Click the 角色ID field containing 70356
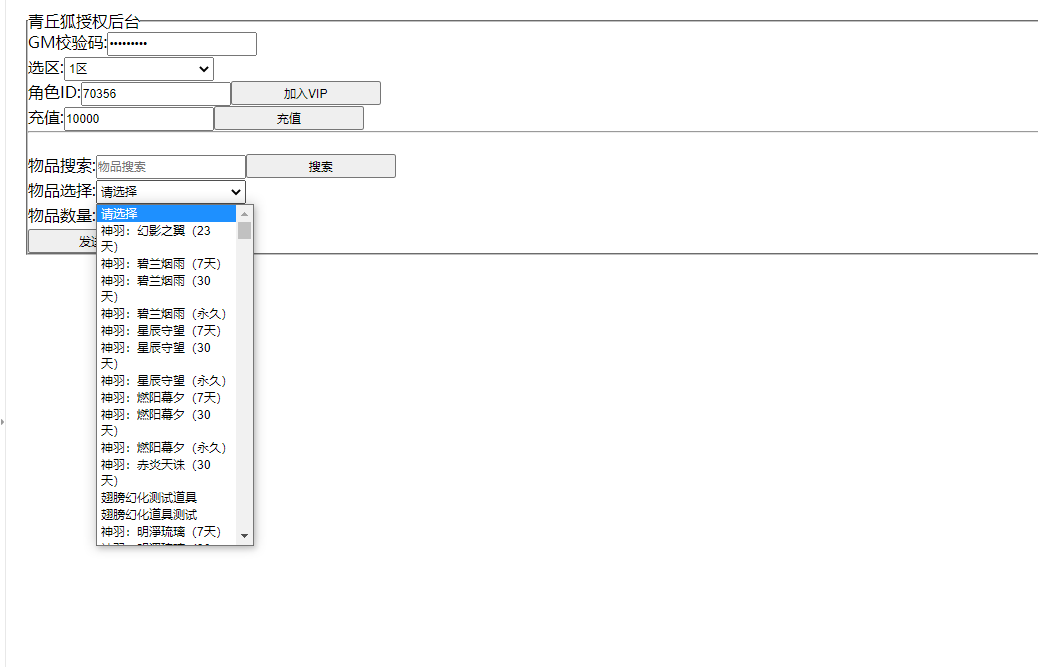This screenshot has height=667, width=1038. coord(155,94)
